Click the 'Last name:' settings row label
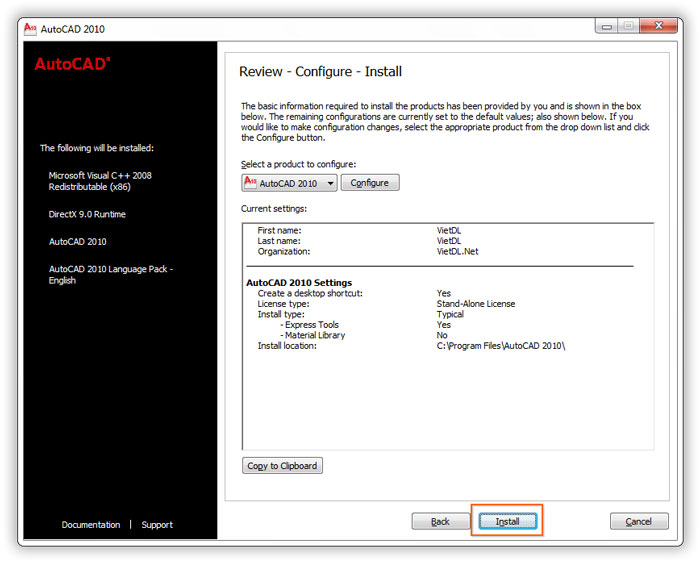Image resolution: width=700 pixels, height=563 pixels. (x=279, y=241)
